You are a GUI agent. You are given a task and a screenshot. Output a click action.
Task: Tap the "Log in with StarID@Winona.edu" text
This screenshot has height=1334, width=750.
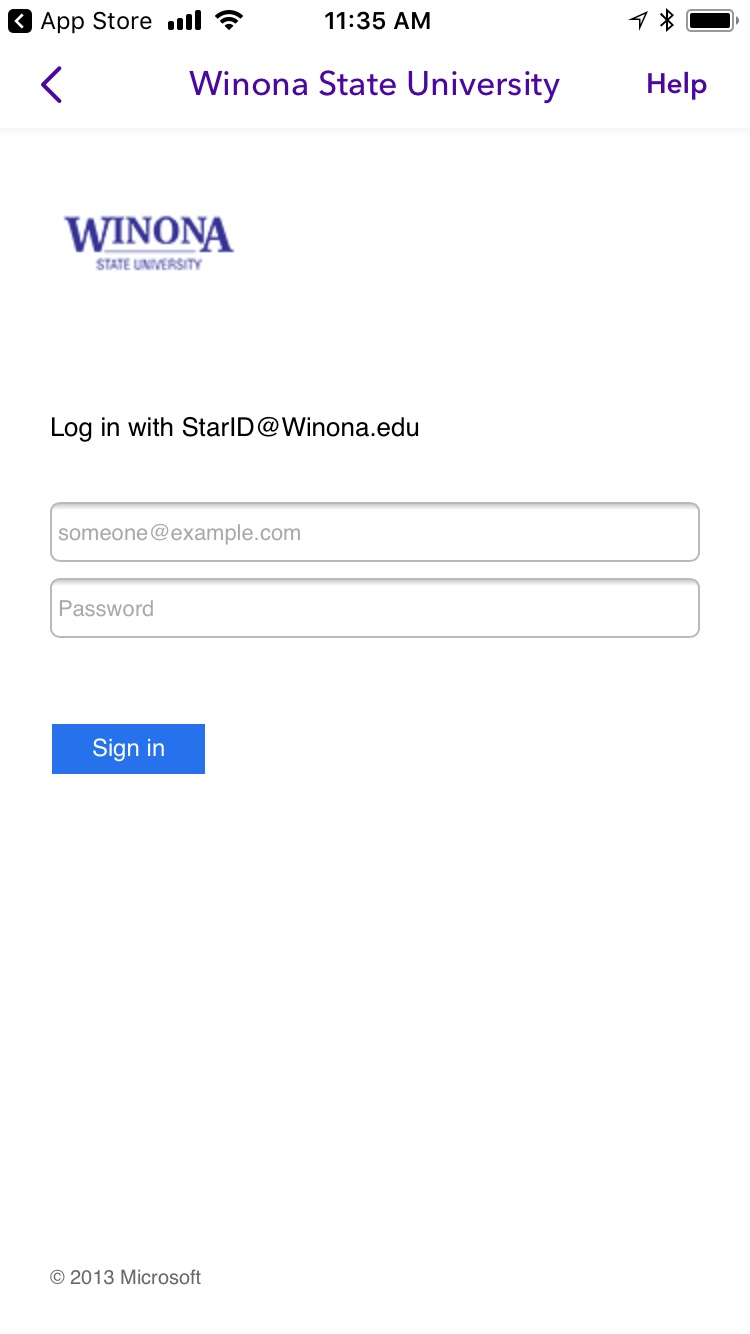coord(235,428)
